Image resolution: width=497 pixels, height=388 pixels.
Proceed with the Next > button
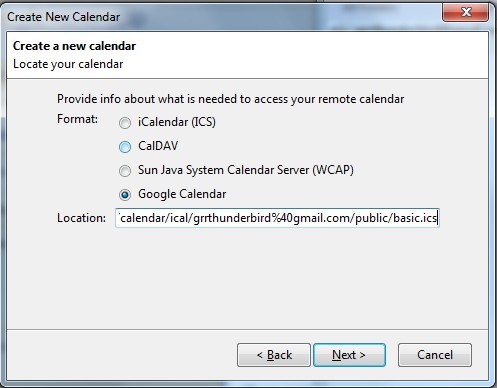349,355
